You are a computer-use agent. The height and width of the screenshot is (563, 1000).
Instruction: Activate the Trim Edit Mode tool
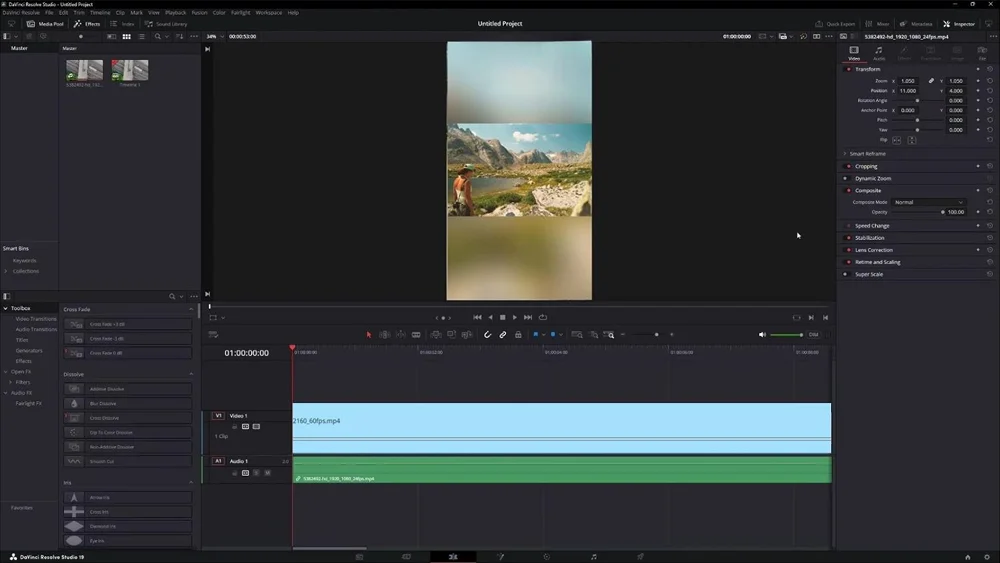385,335
